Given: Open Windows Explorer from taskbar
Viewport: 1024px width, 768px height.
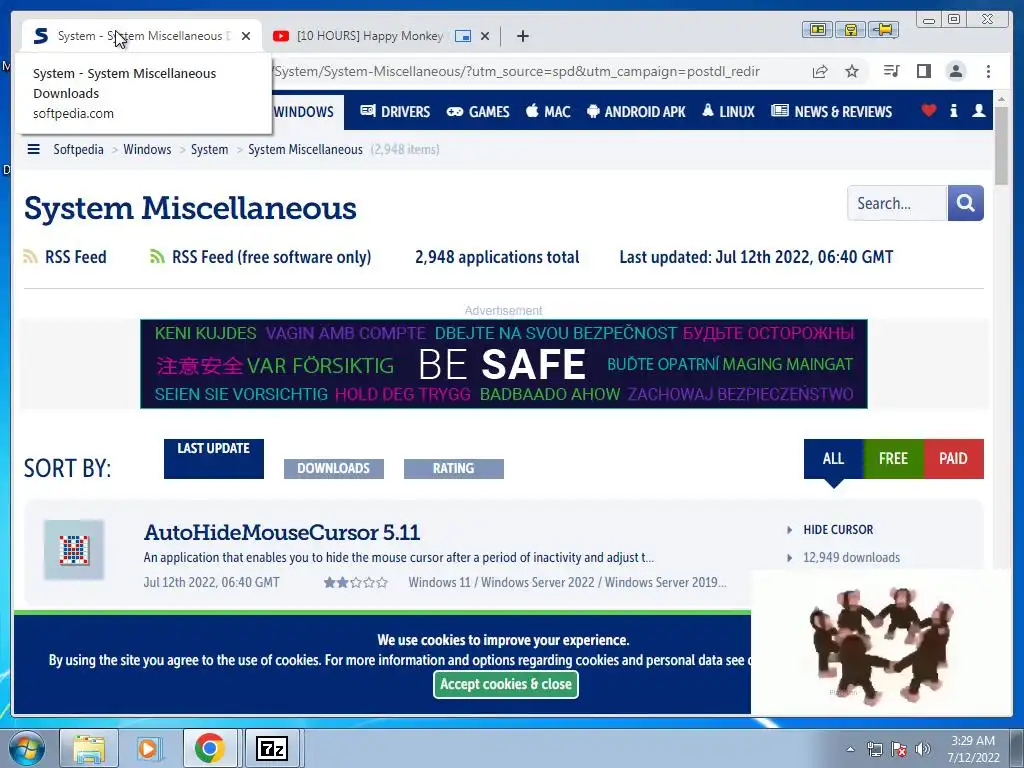Looking at the screenshot, I should (89, 748).
